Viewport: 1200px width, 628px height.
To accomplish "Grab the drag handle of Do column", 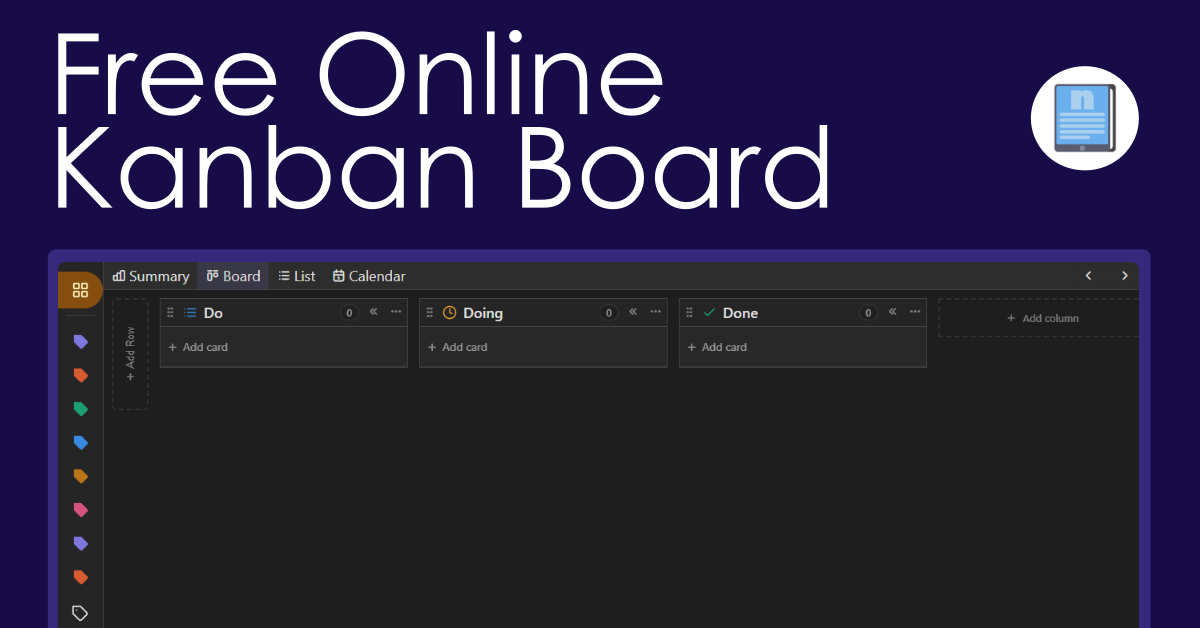I will click(x=170, y=313).
